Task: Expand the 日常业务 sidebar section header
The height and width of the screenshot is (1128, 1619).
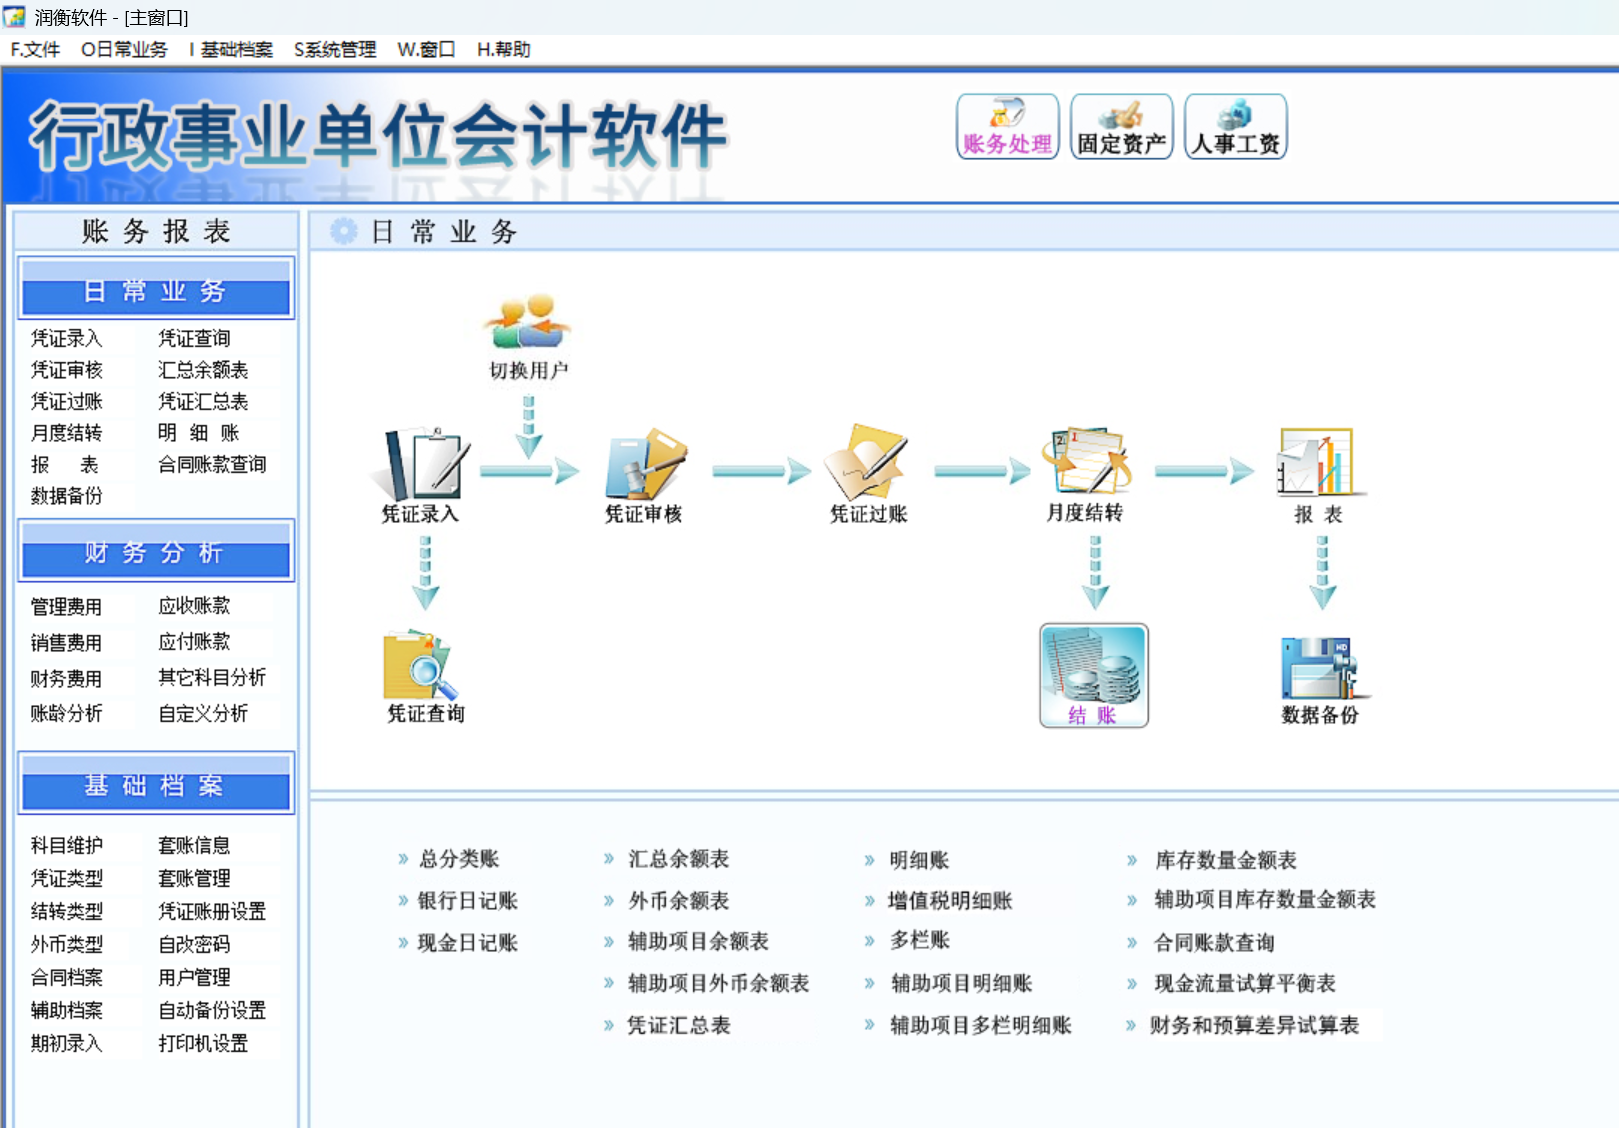Action: pyautogui.click(x=156, y=289)
